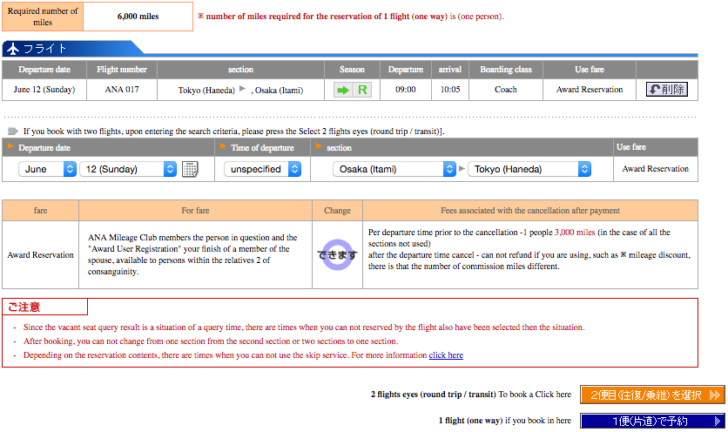Click the 'Award Reservation' fare table cell

(40, 255)
